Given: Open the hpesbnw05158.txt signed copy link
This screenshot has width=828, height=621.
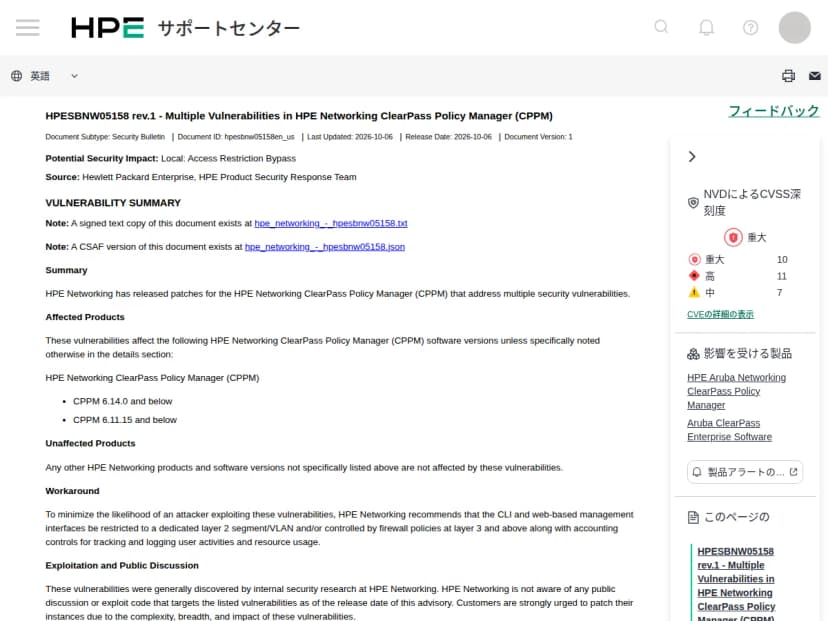Looking at the screenshot, I should (331, 223).
